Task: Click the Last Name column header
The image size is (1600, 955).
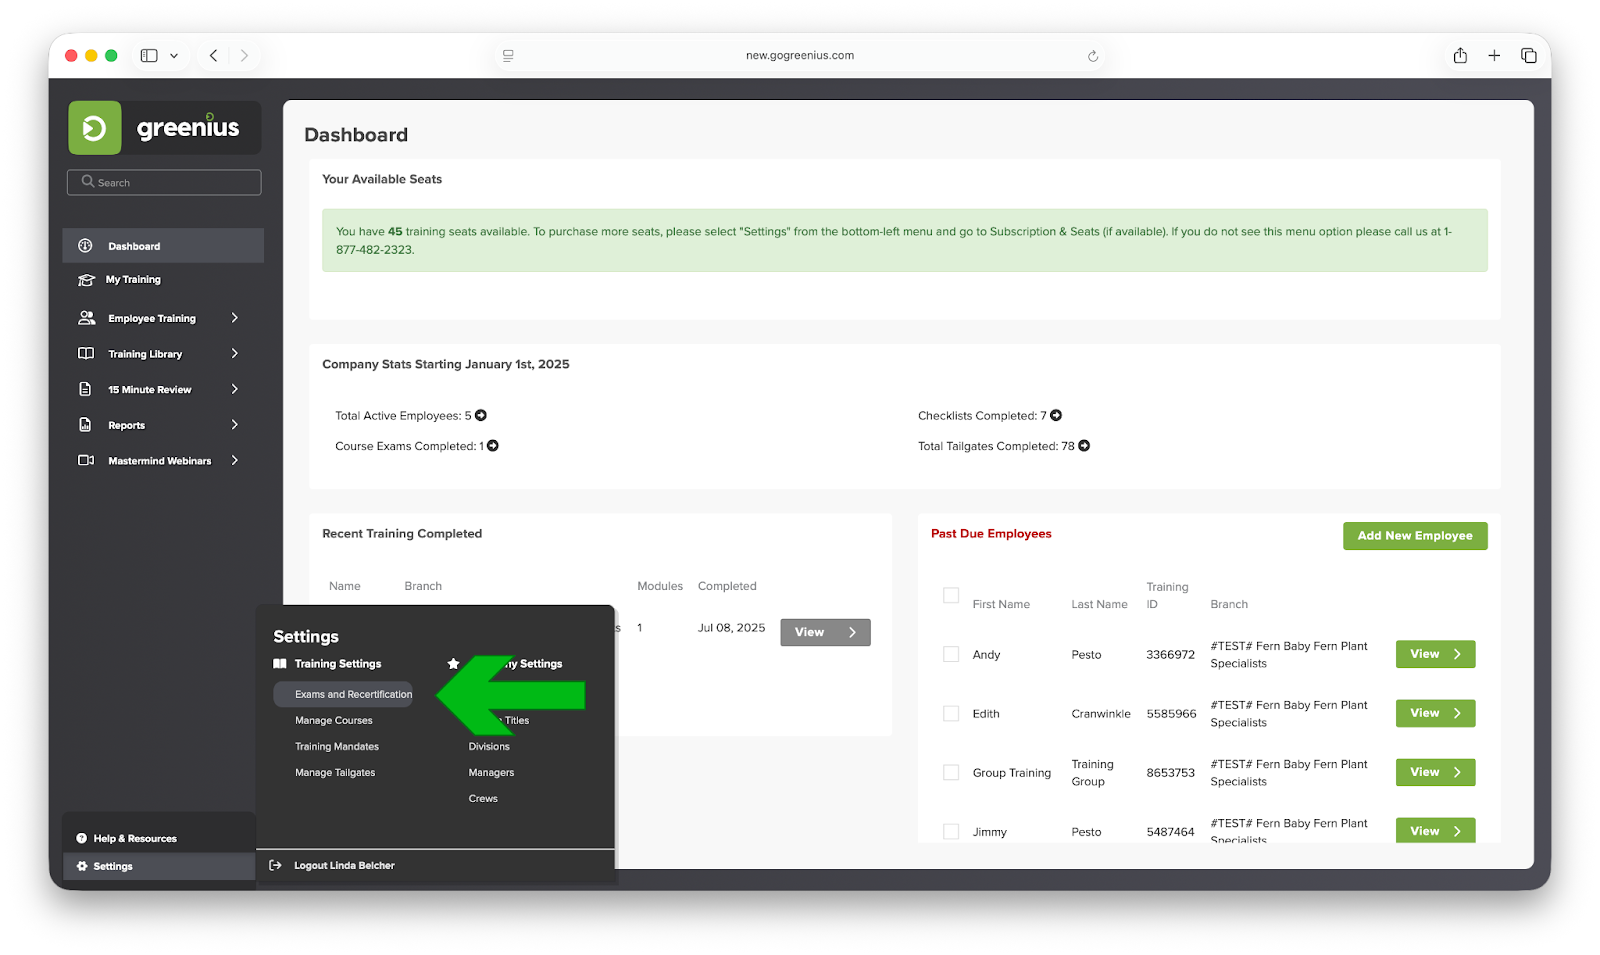Action: (1099, 605)
